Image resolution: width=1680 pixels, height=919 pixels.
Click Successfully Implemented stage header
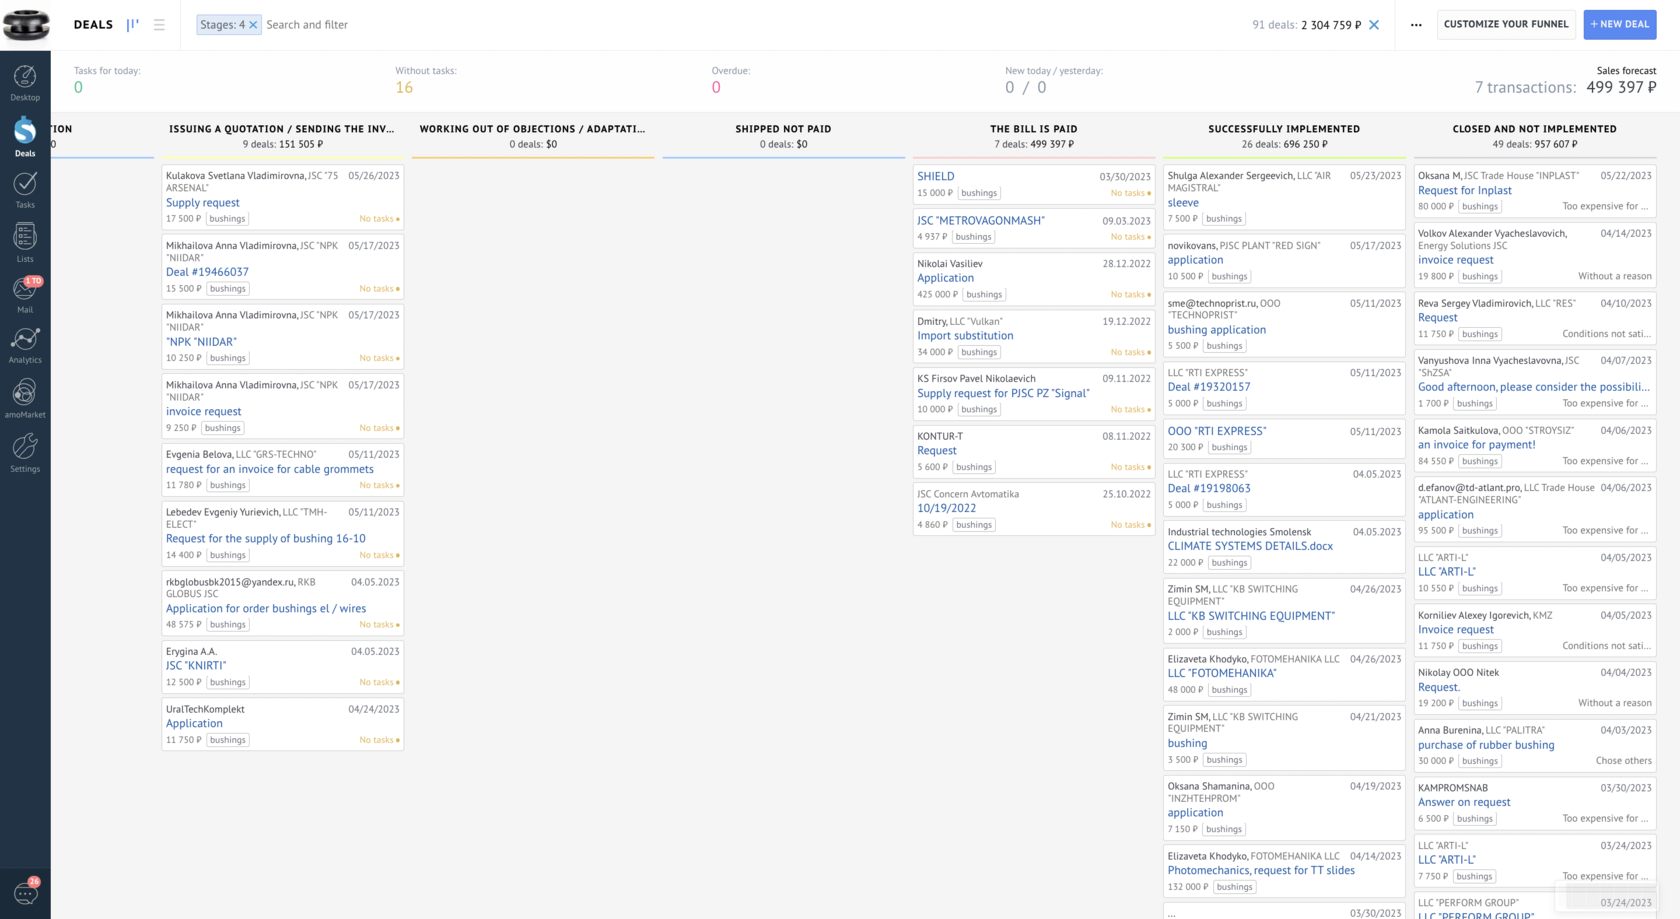pos(1284,129)
